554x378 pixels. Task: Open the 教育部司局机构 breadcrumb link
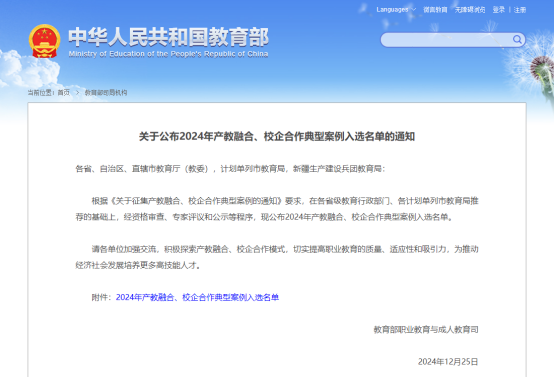pyautogui.click(x=106, y=93)
